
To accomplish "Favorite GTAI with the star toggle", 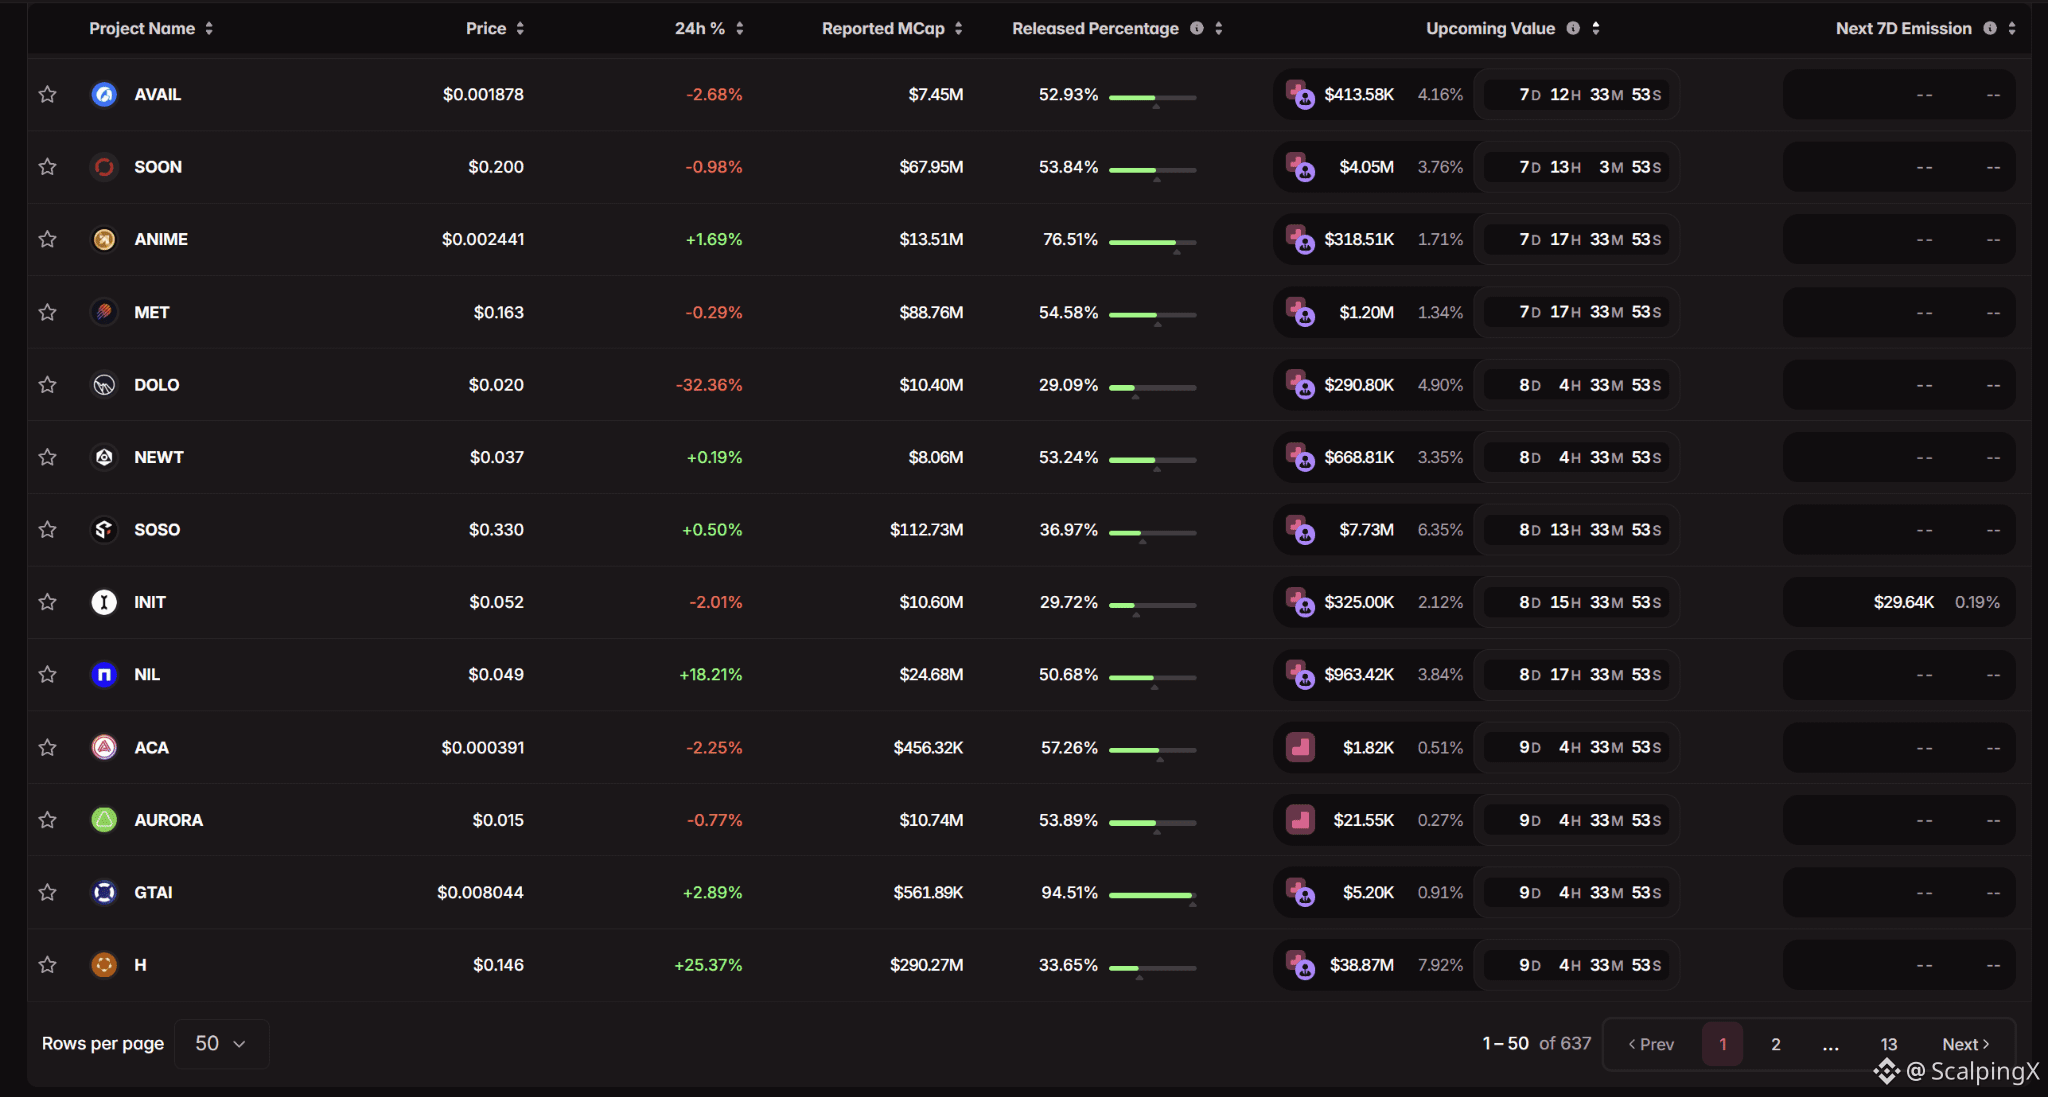I will coord(47,892).
